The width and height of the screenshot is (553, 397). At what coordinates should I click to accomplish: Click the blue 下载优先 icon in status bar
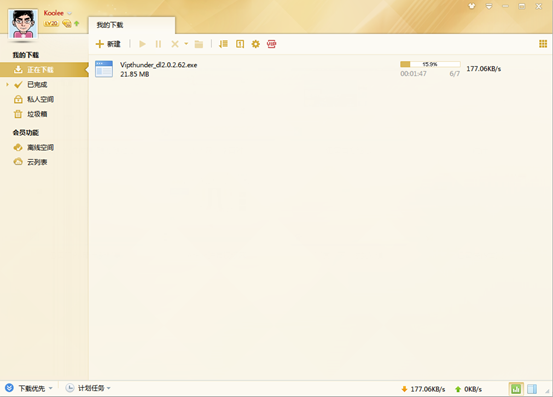point(10,389)
